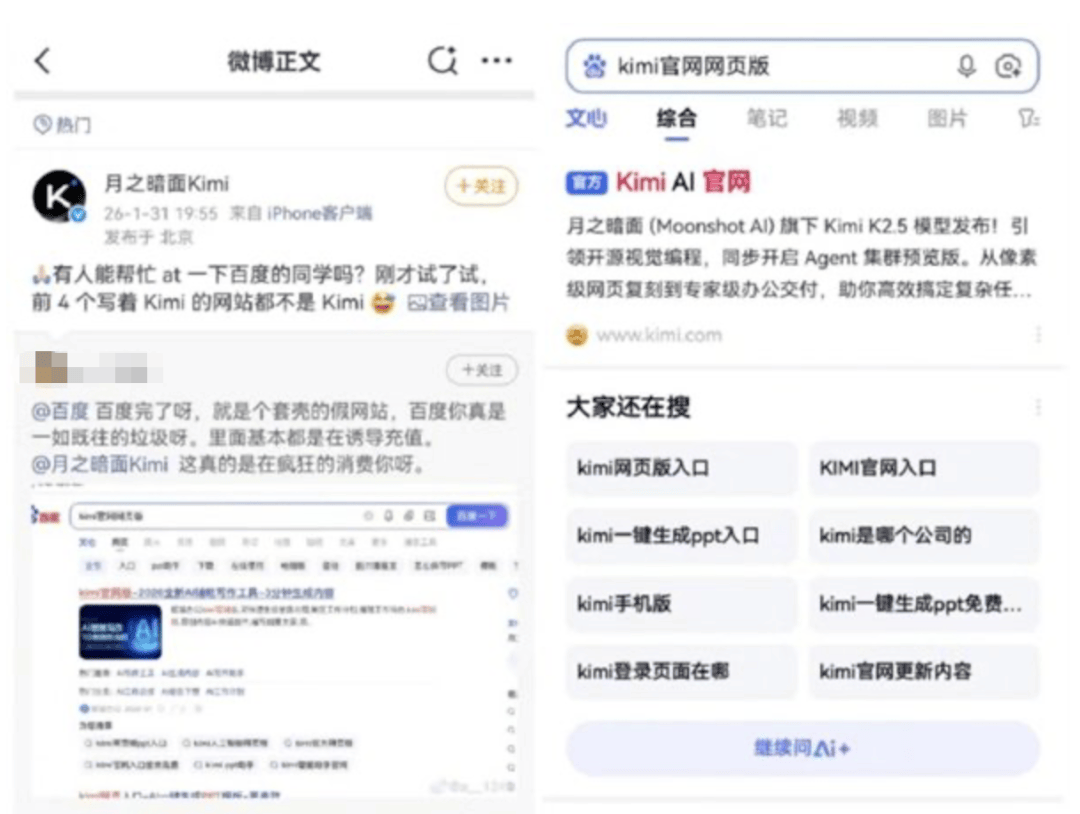Tap the microphone icon in search bar
This screenshot has height=814, width=1080.
pyautogui.click(x=966, y=66)
